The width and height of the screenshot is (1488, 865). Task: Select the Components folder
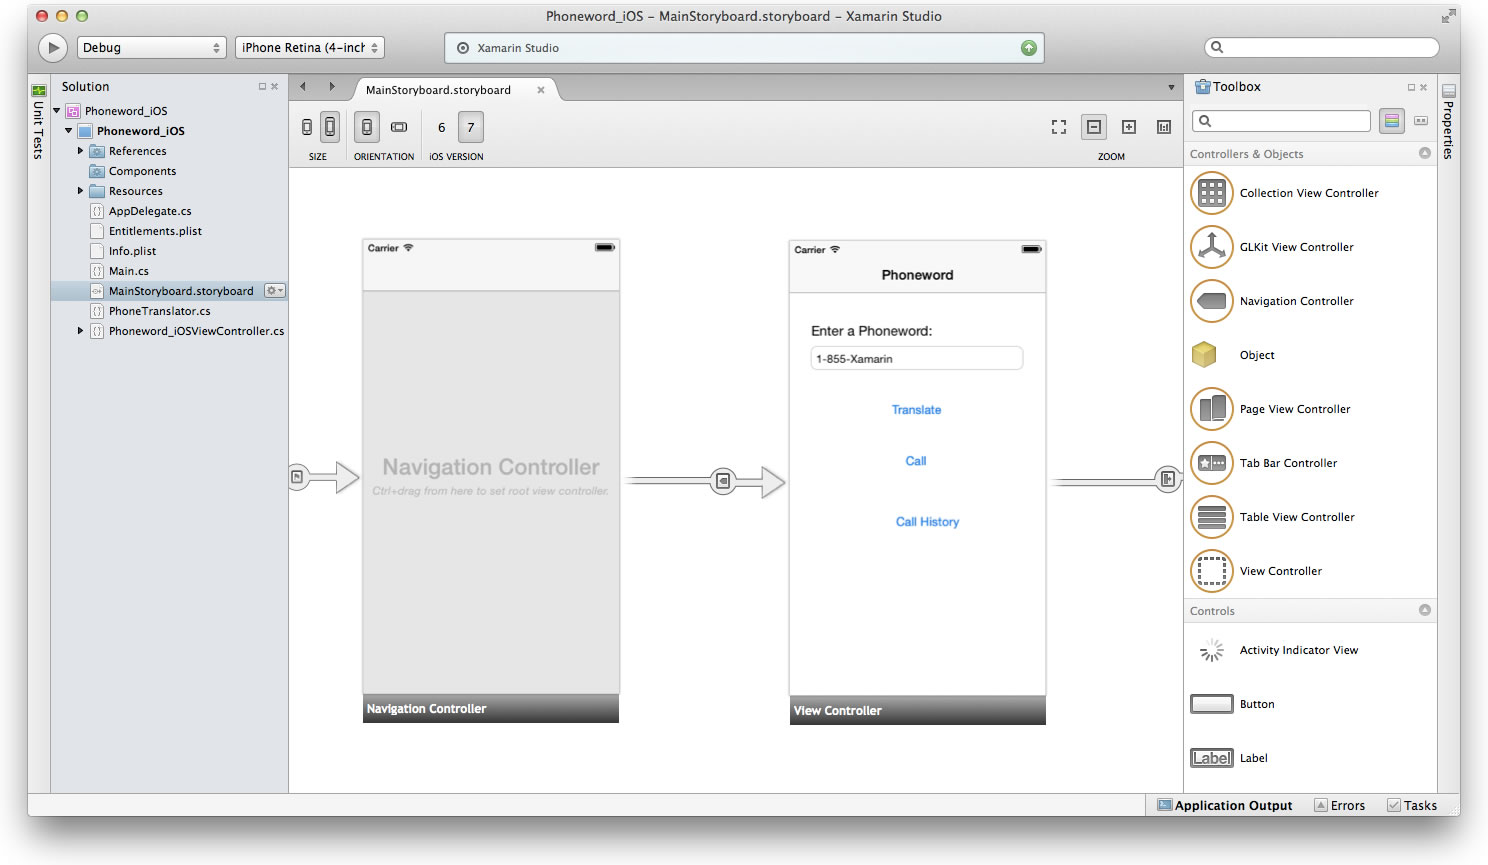[x=142, y=171]
